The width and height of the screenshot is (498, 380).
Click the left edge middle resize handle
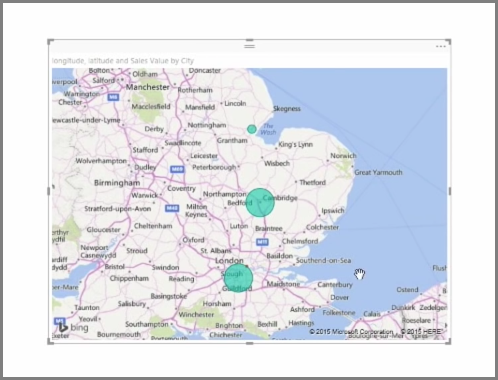[49, 191]
